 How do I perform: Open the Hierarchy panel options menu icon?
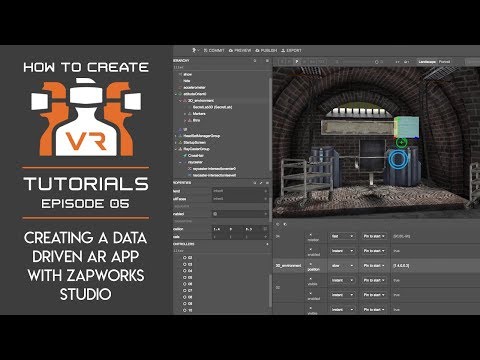[267, 61]
